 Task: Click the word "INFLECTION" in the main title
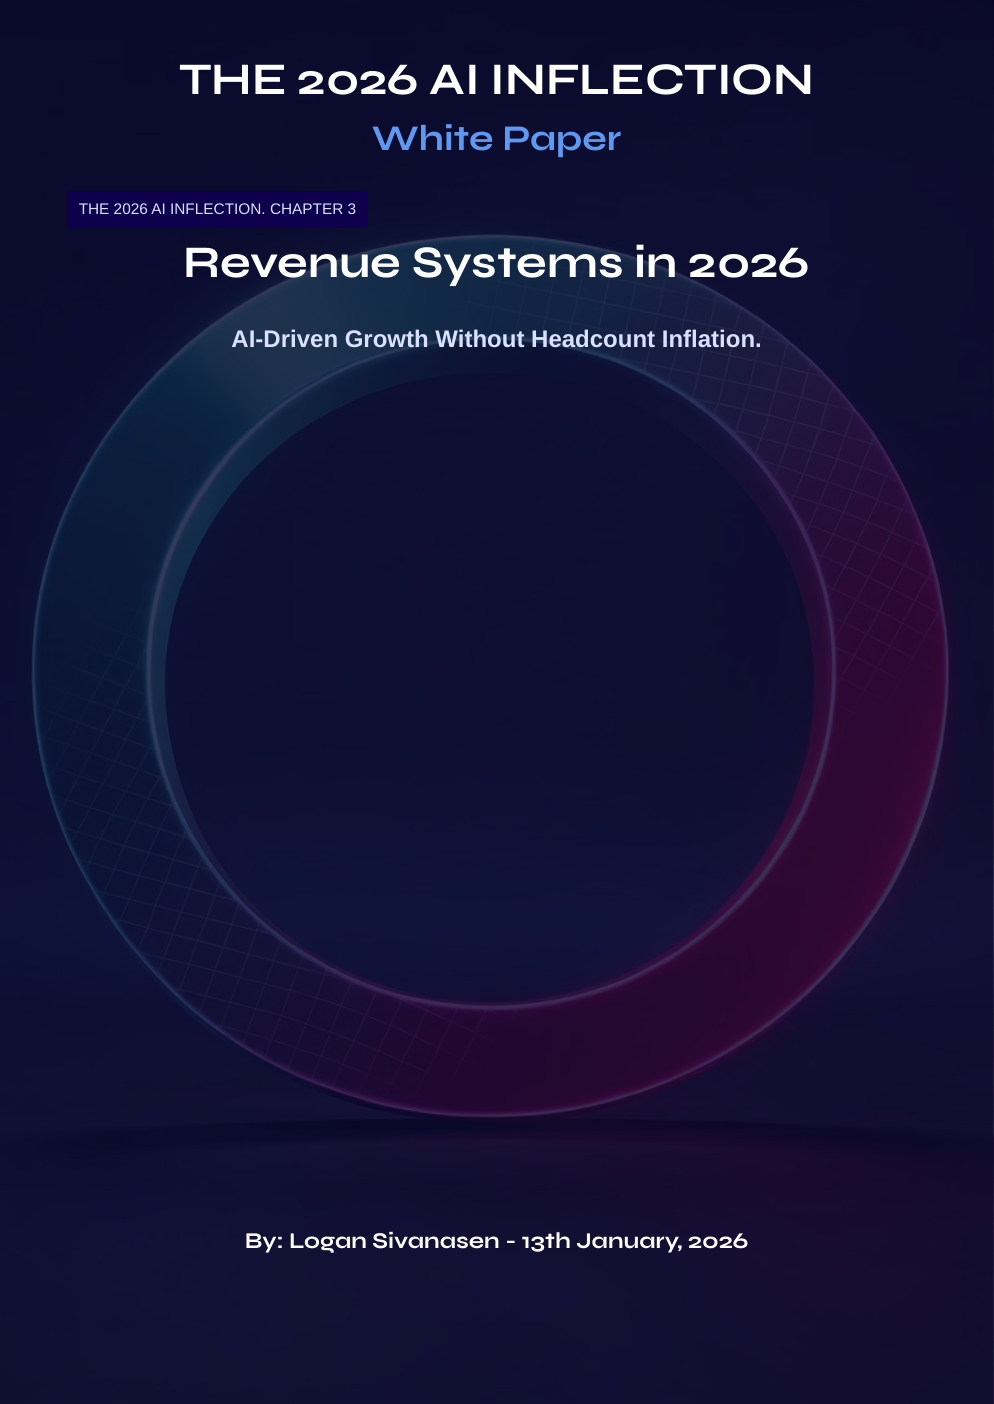(651, 80)
